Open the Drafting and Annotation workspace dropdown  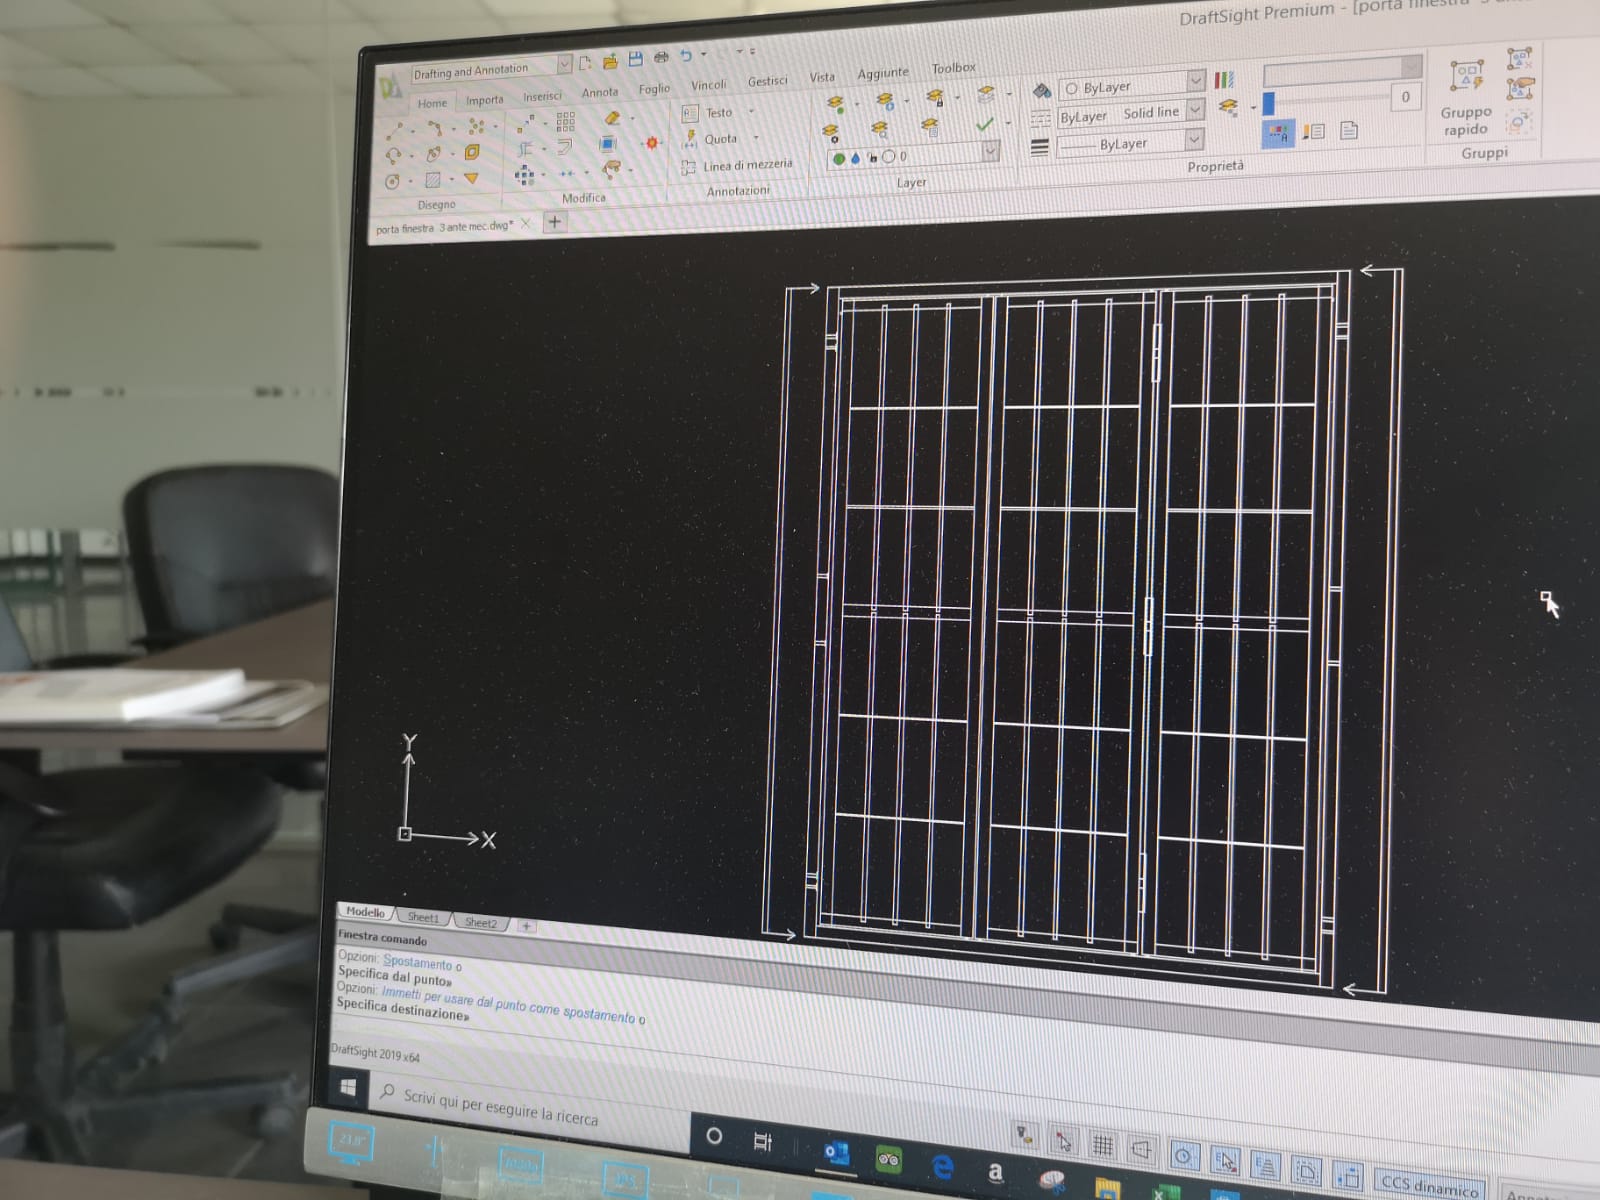tap(564, 64)
